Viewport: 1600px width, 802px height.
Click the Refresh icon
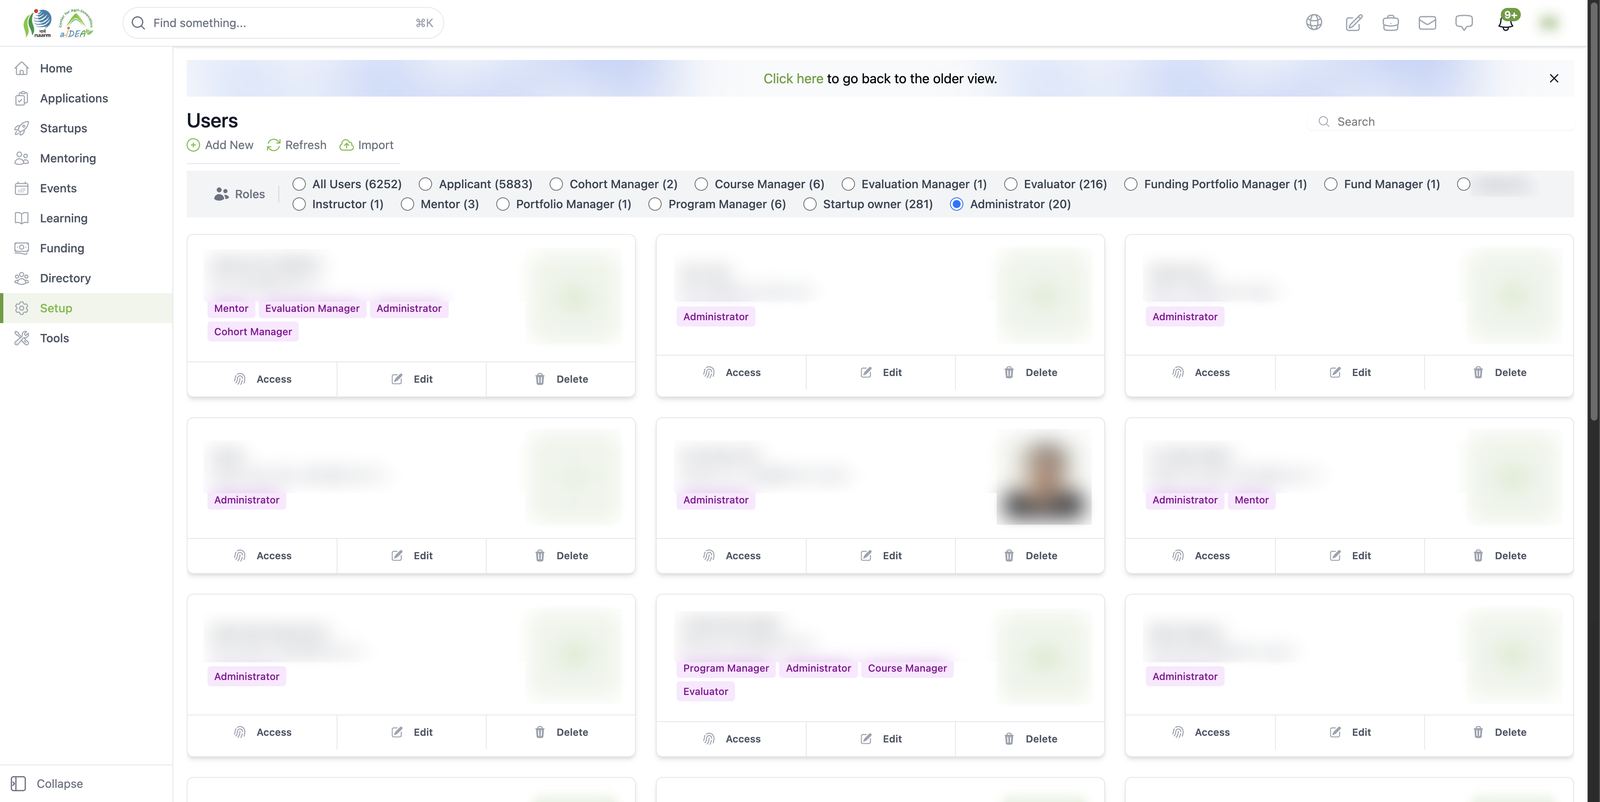pos(273,145)
